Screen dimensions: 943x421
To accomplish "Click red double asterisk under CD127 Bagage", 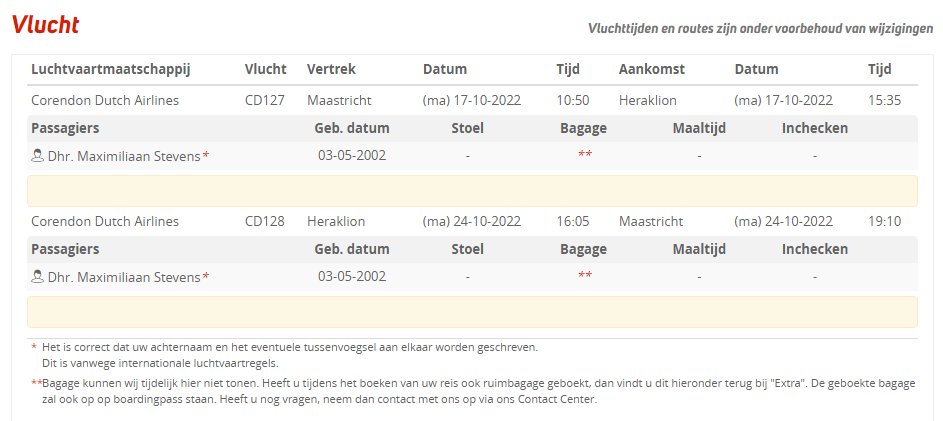I will pos(584,156).
